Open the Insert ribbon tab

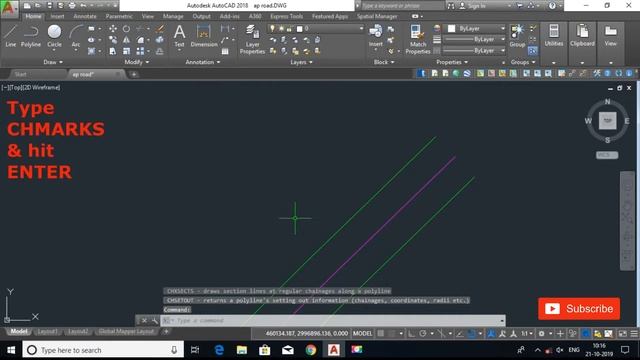tap(57, 16)
